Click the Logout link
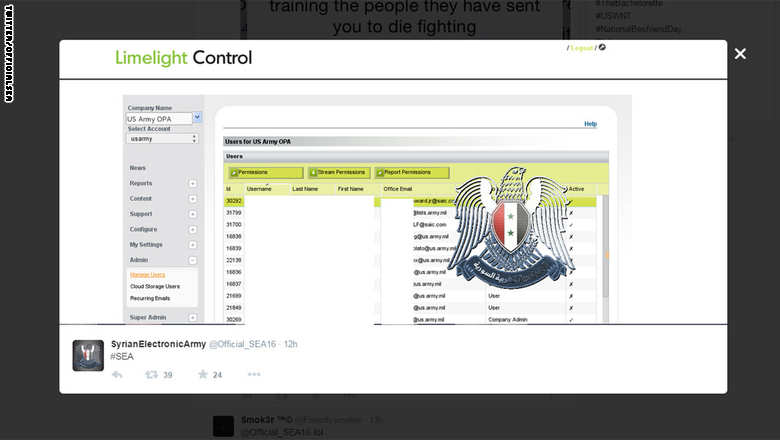The width and height of the screenshot is (780, 440). pyautogui.click(x=582, y=48)
